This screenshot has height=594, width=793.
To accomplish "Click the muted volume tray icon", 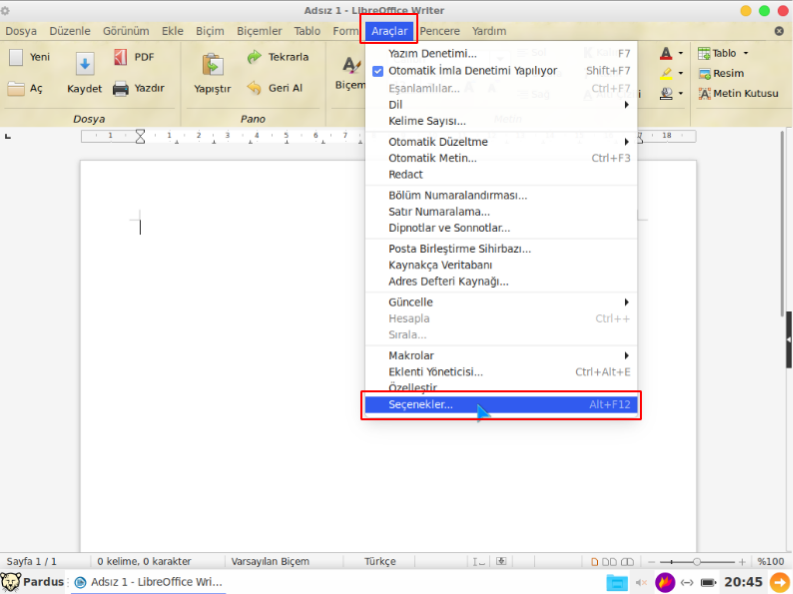I will 641,582.
